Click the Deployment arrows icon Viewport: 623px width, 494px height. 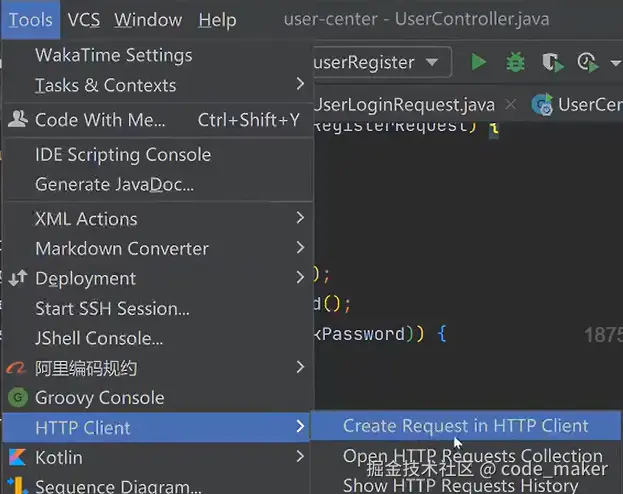tap(17, 279)
